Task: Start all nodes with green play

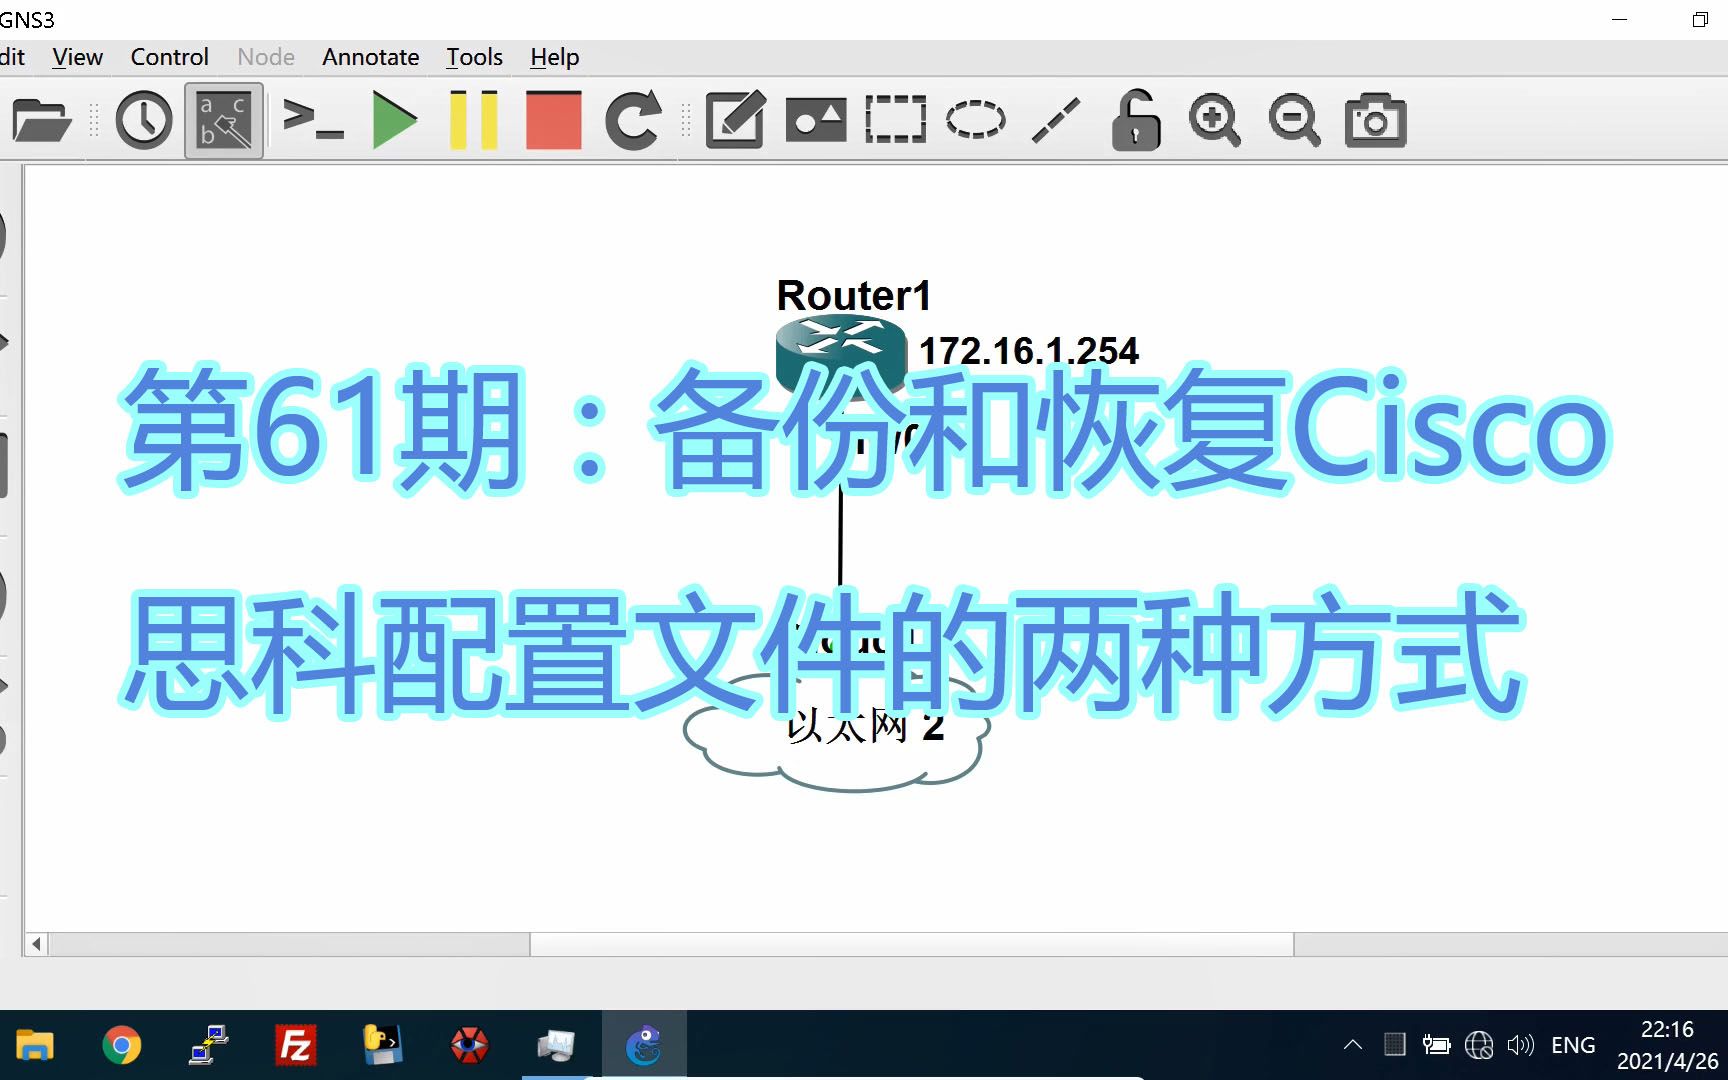Action: (395, 120)
